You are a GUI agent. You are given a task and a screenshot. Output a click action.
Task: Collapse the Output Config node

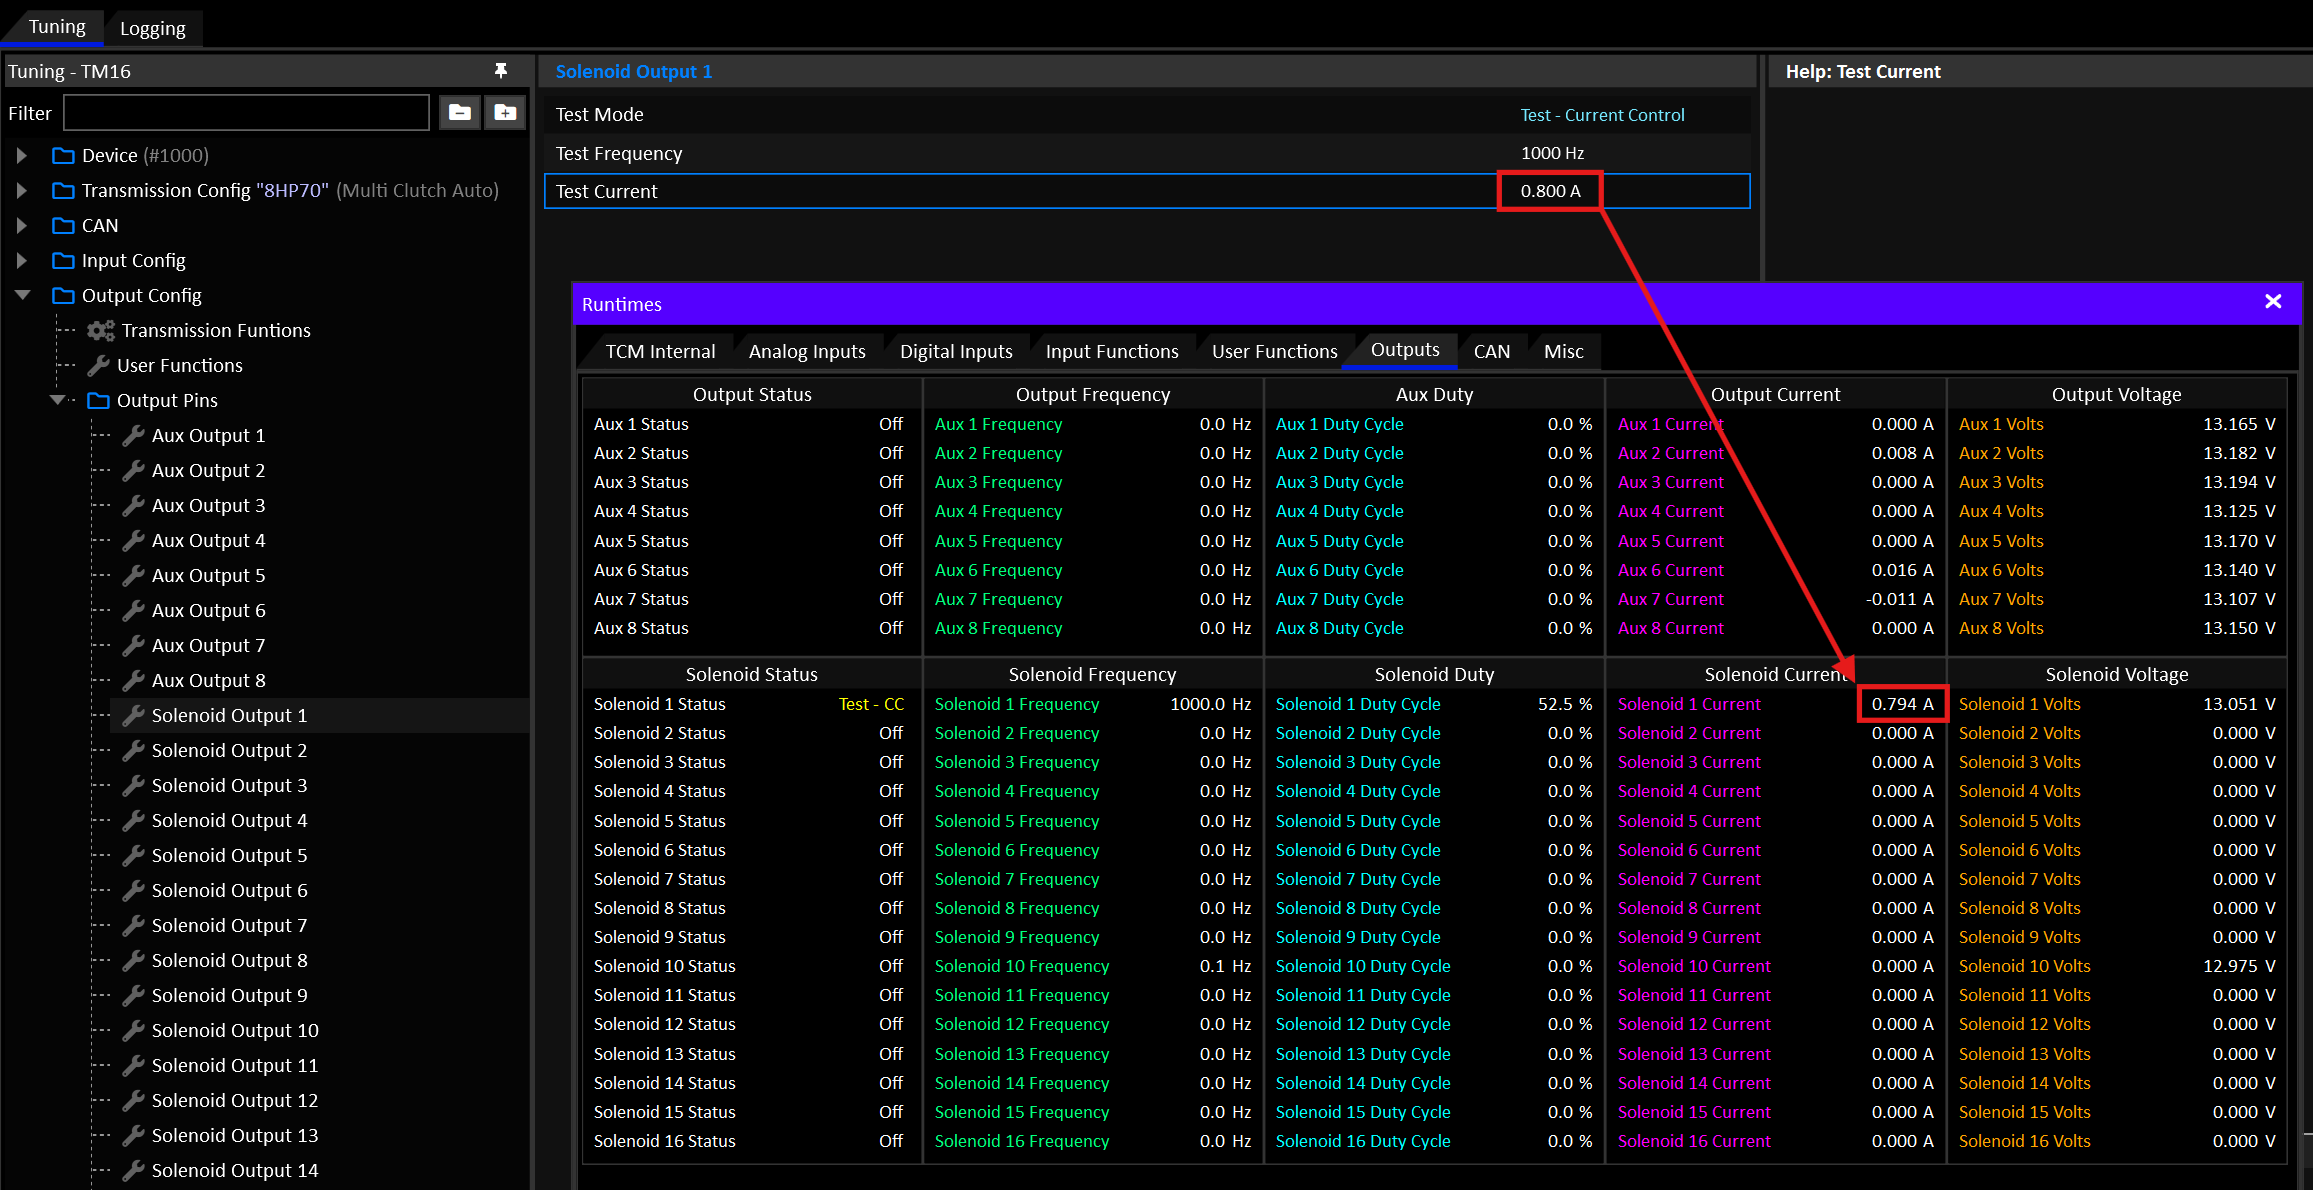point(22,295)
